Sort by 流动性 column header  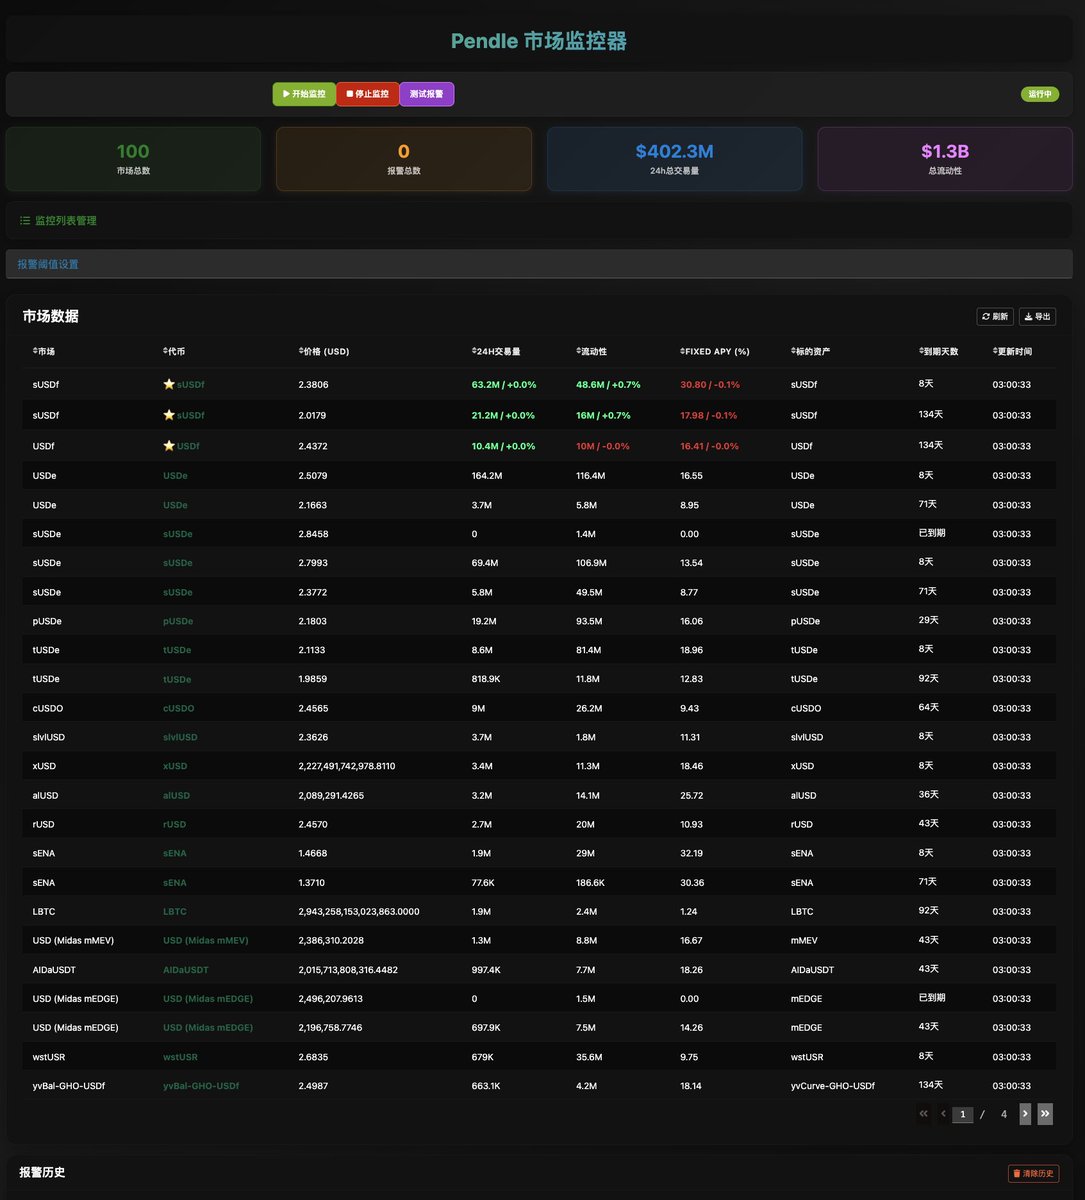click(591, 352)
